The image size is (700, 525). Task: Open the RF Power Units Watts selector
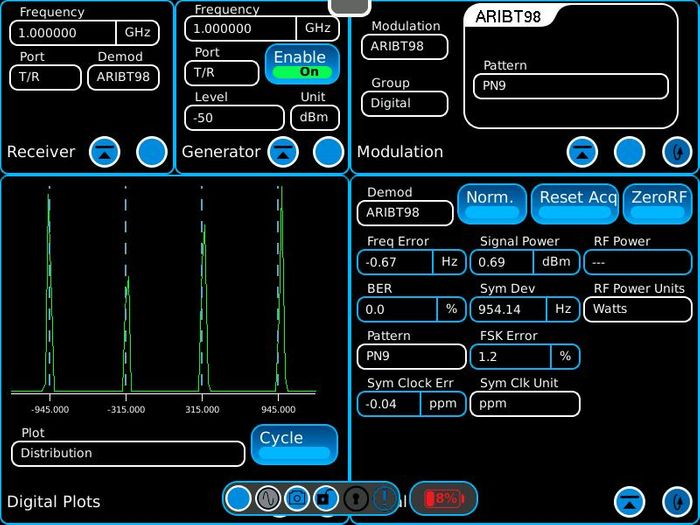pyautogui.click(x=637, y=309)
